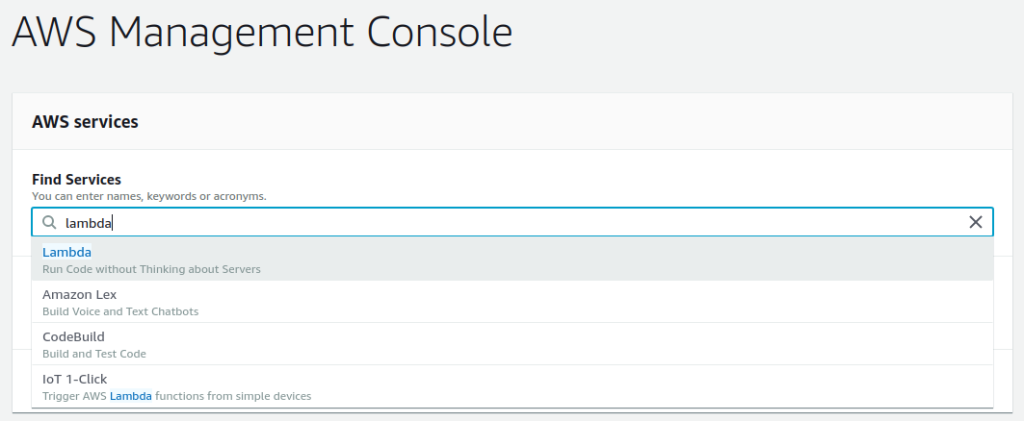1024x421 pixels.
Task: Open the CodeBuild suggestion
Action: coord(73,337)
